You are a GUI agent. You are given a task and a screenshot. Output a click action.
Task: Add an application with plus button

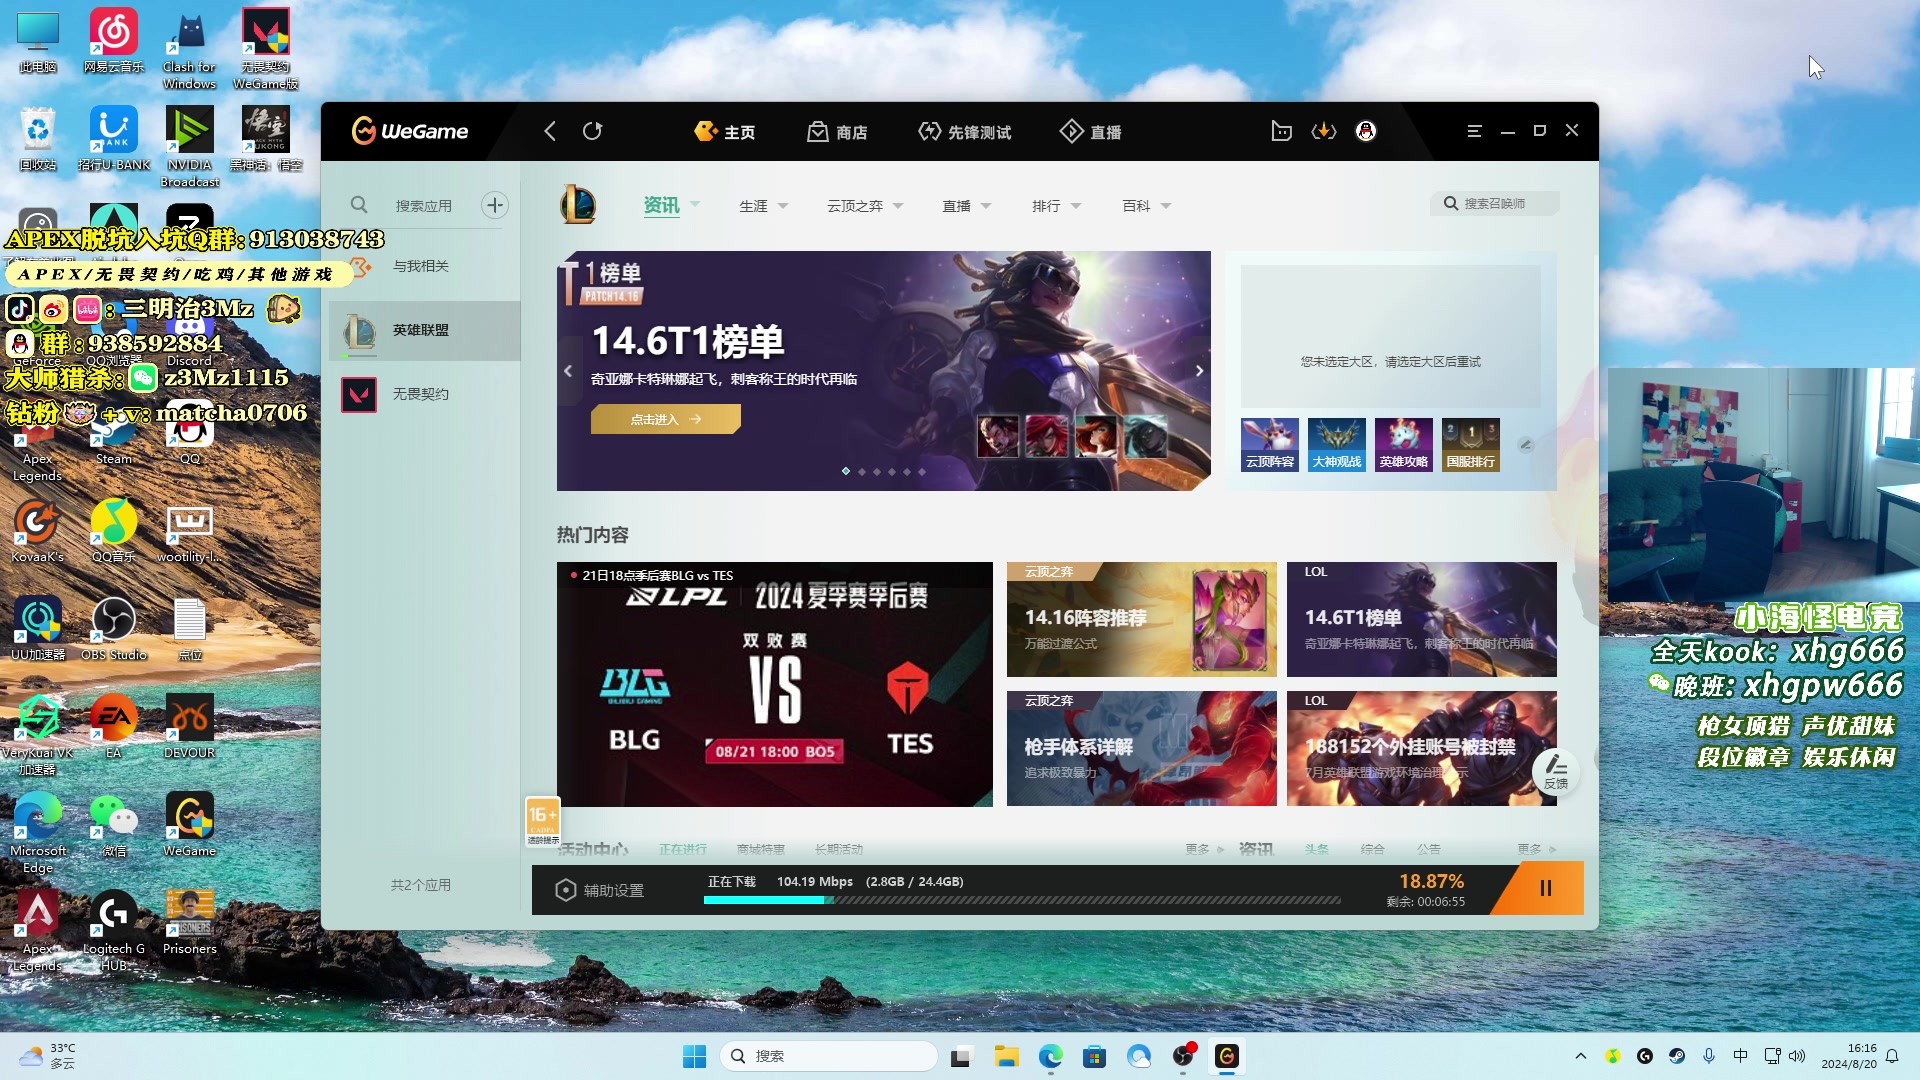[494, 205]
